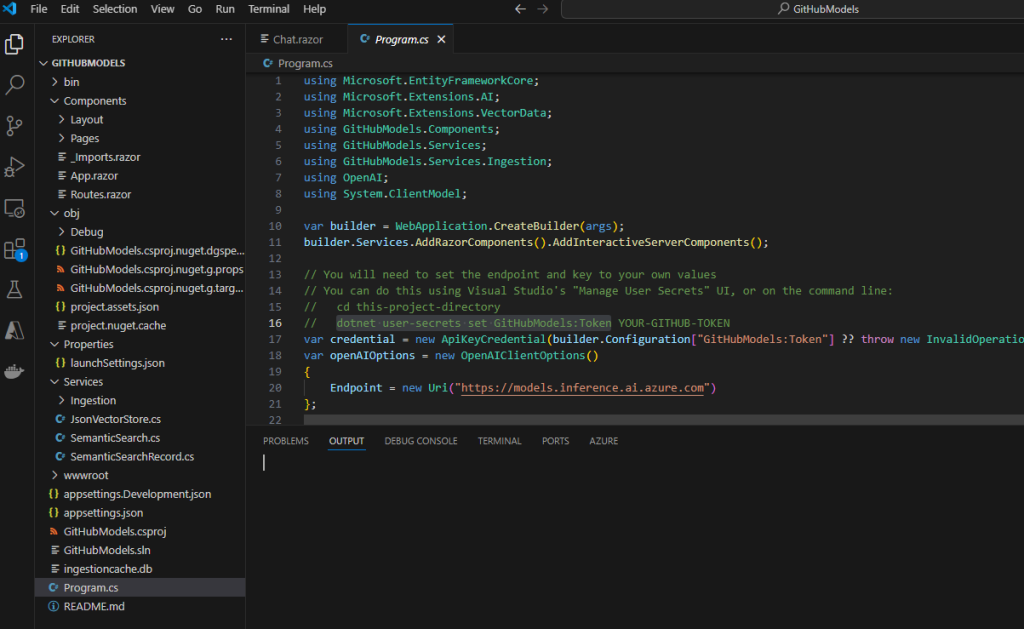Viewport: 1024px width, 629px height.
Task: Open Run and Debug view
Action: click(x=14, y=167)
